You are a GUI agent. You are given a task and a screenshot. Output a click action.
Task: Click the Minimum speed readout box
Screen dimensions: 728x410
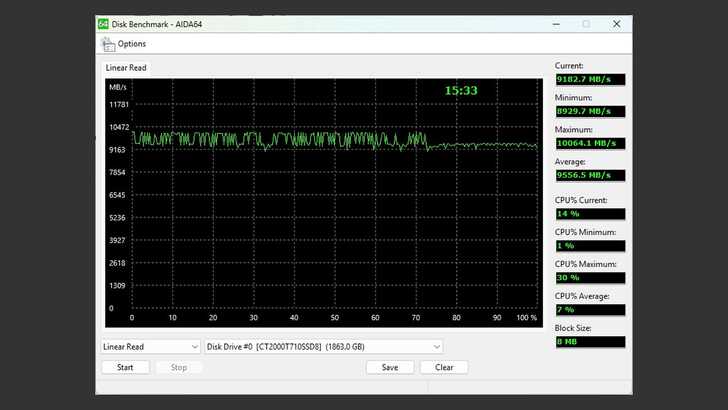(x=590, y=111)
